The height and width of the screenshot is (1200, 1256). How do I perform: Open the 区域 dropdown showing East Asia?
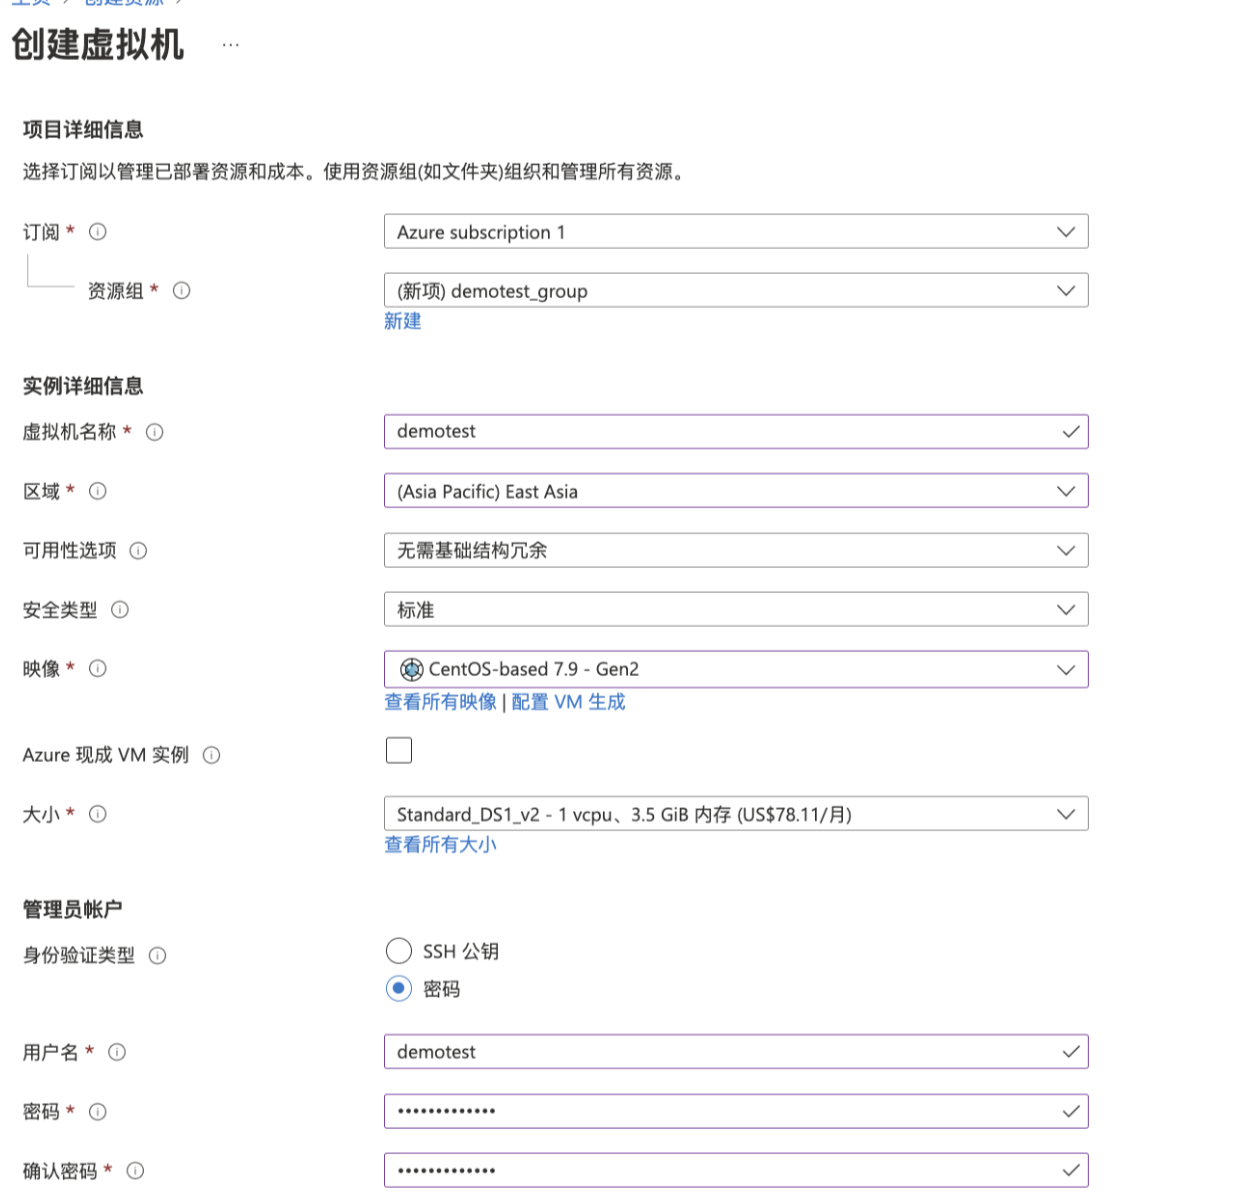coord(736,491)
